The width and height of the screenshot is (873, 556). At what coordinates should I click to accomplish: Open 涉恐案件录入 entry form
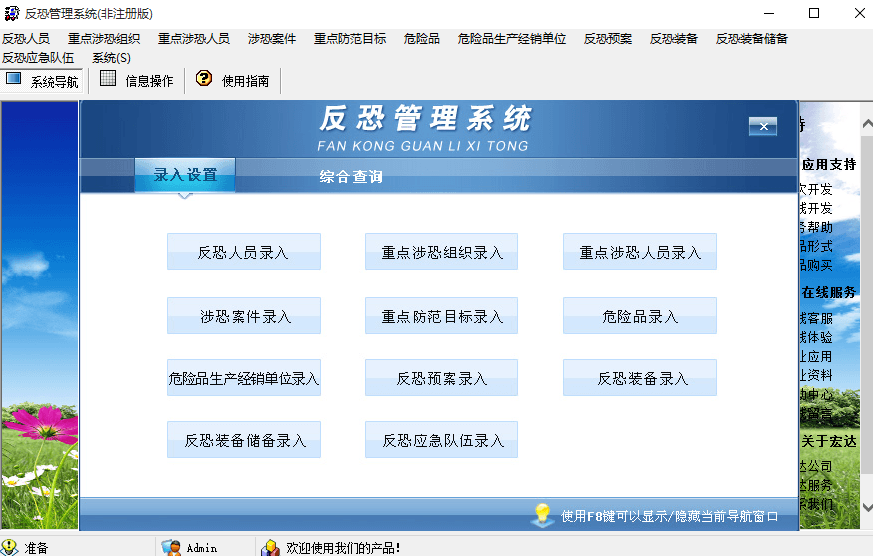243,316
